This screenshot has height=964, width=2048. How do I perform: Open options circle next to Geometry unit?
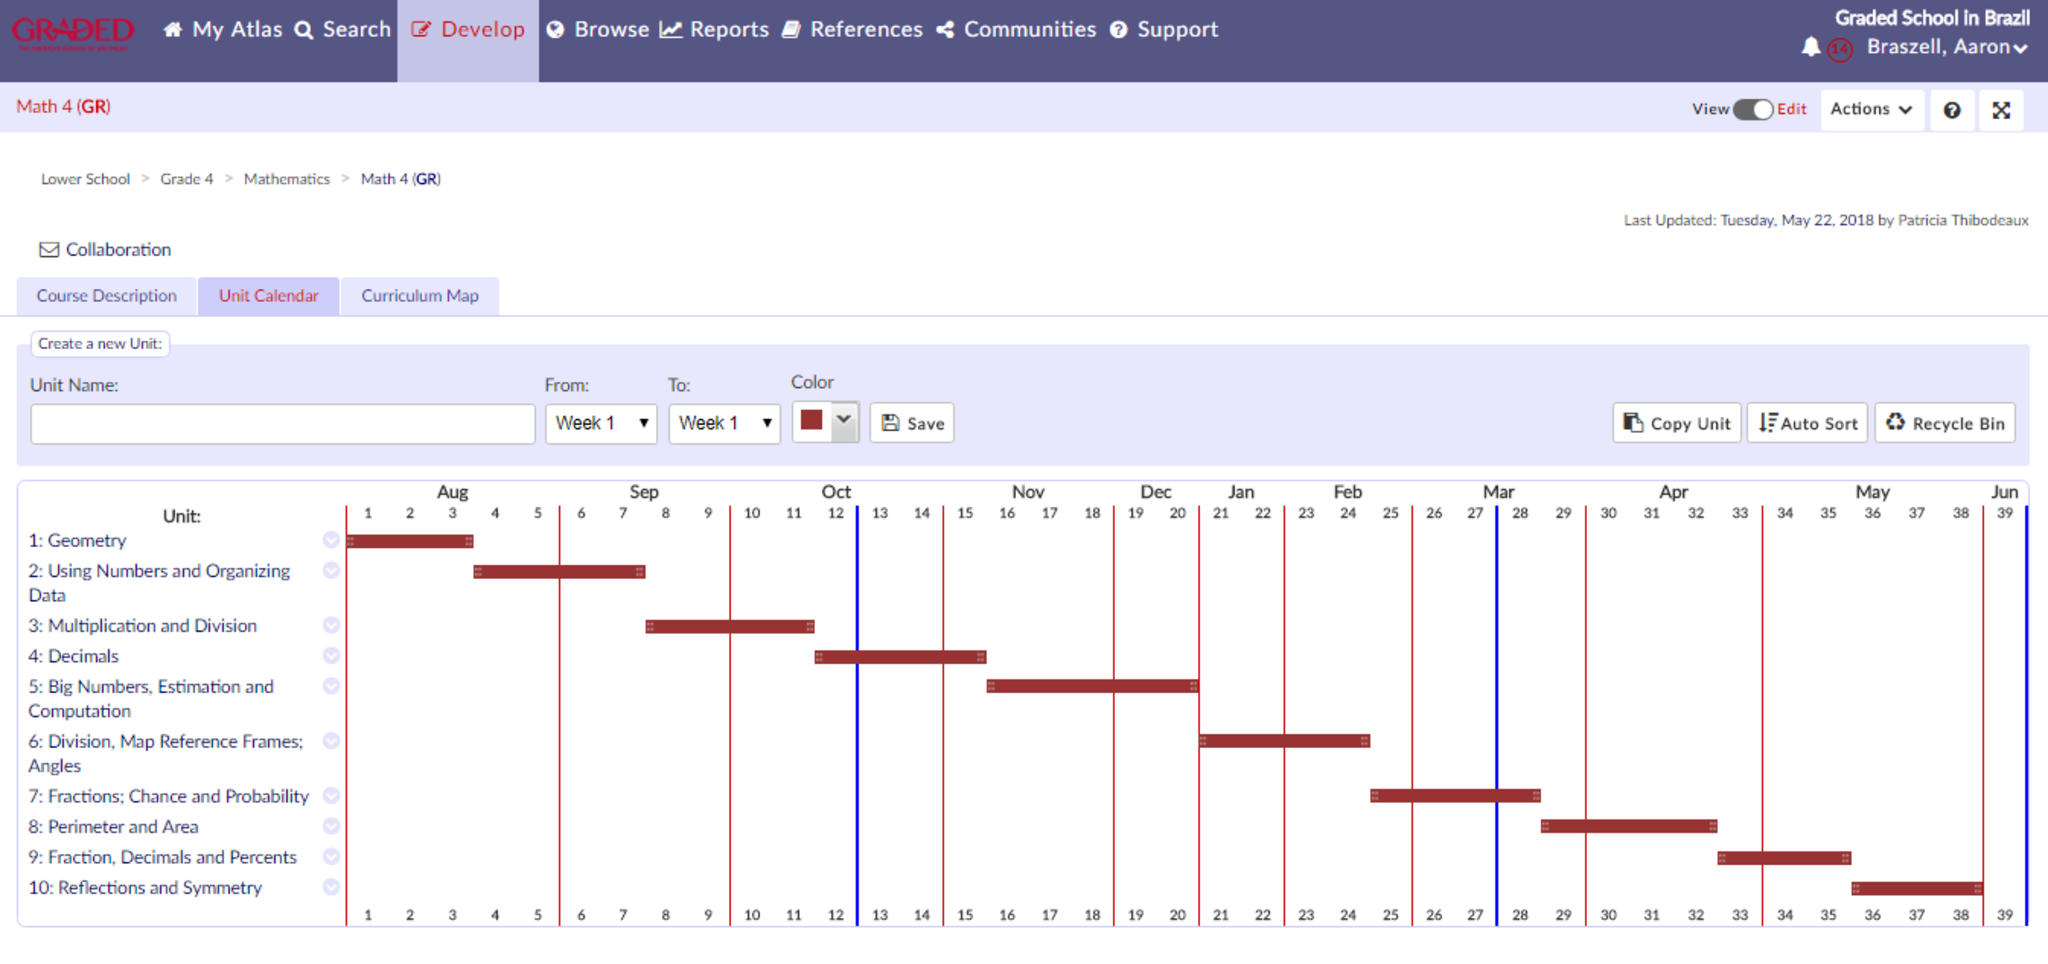pos(331,540)
